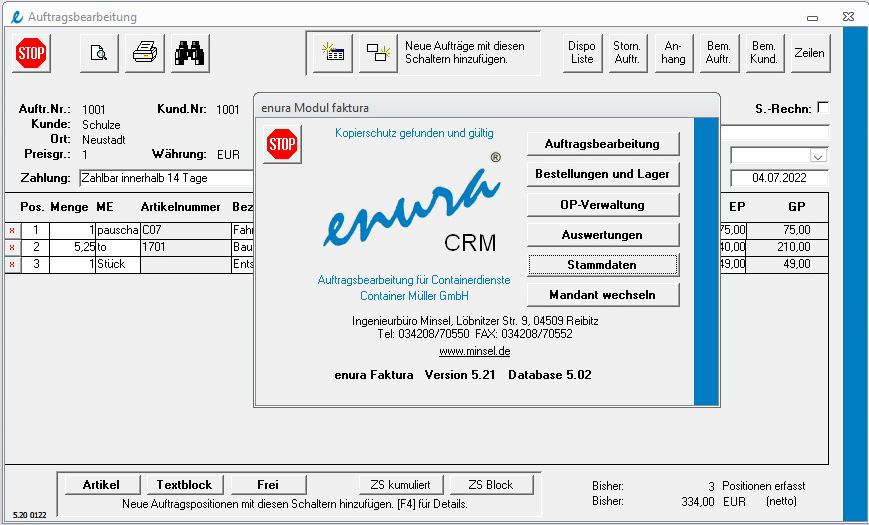The width and height of the screenshot is (869, 525).
Task: Add position via Artikel button
Action: [101, 485]
